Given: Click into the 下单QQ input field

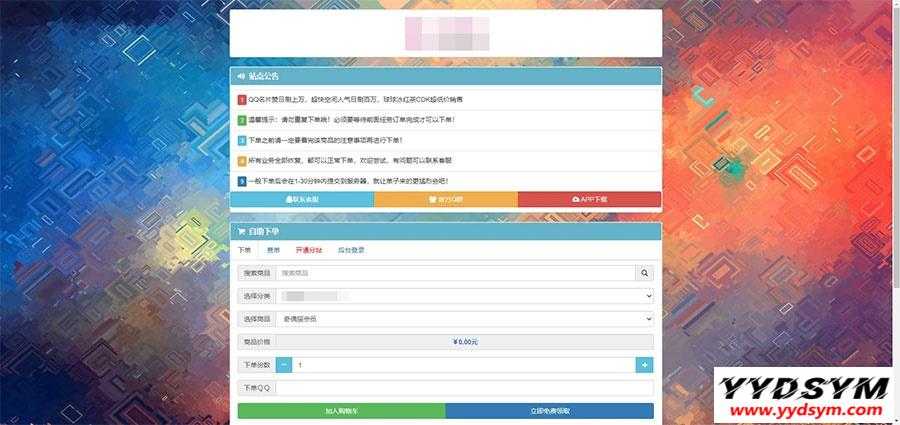Looking at the screenshot, I should (464, 388).
